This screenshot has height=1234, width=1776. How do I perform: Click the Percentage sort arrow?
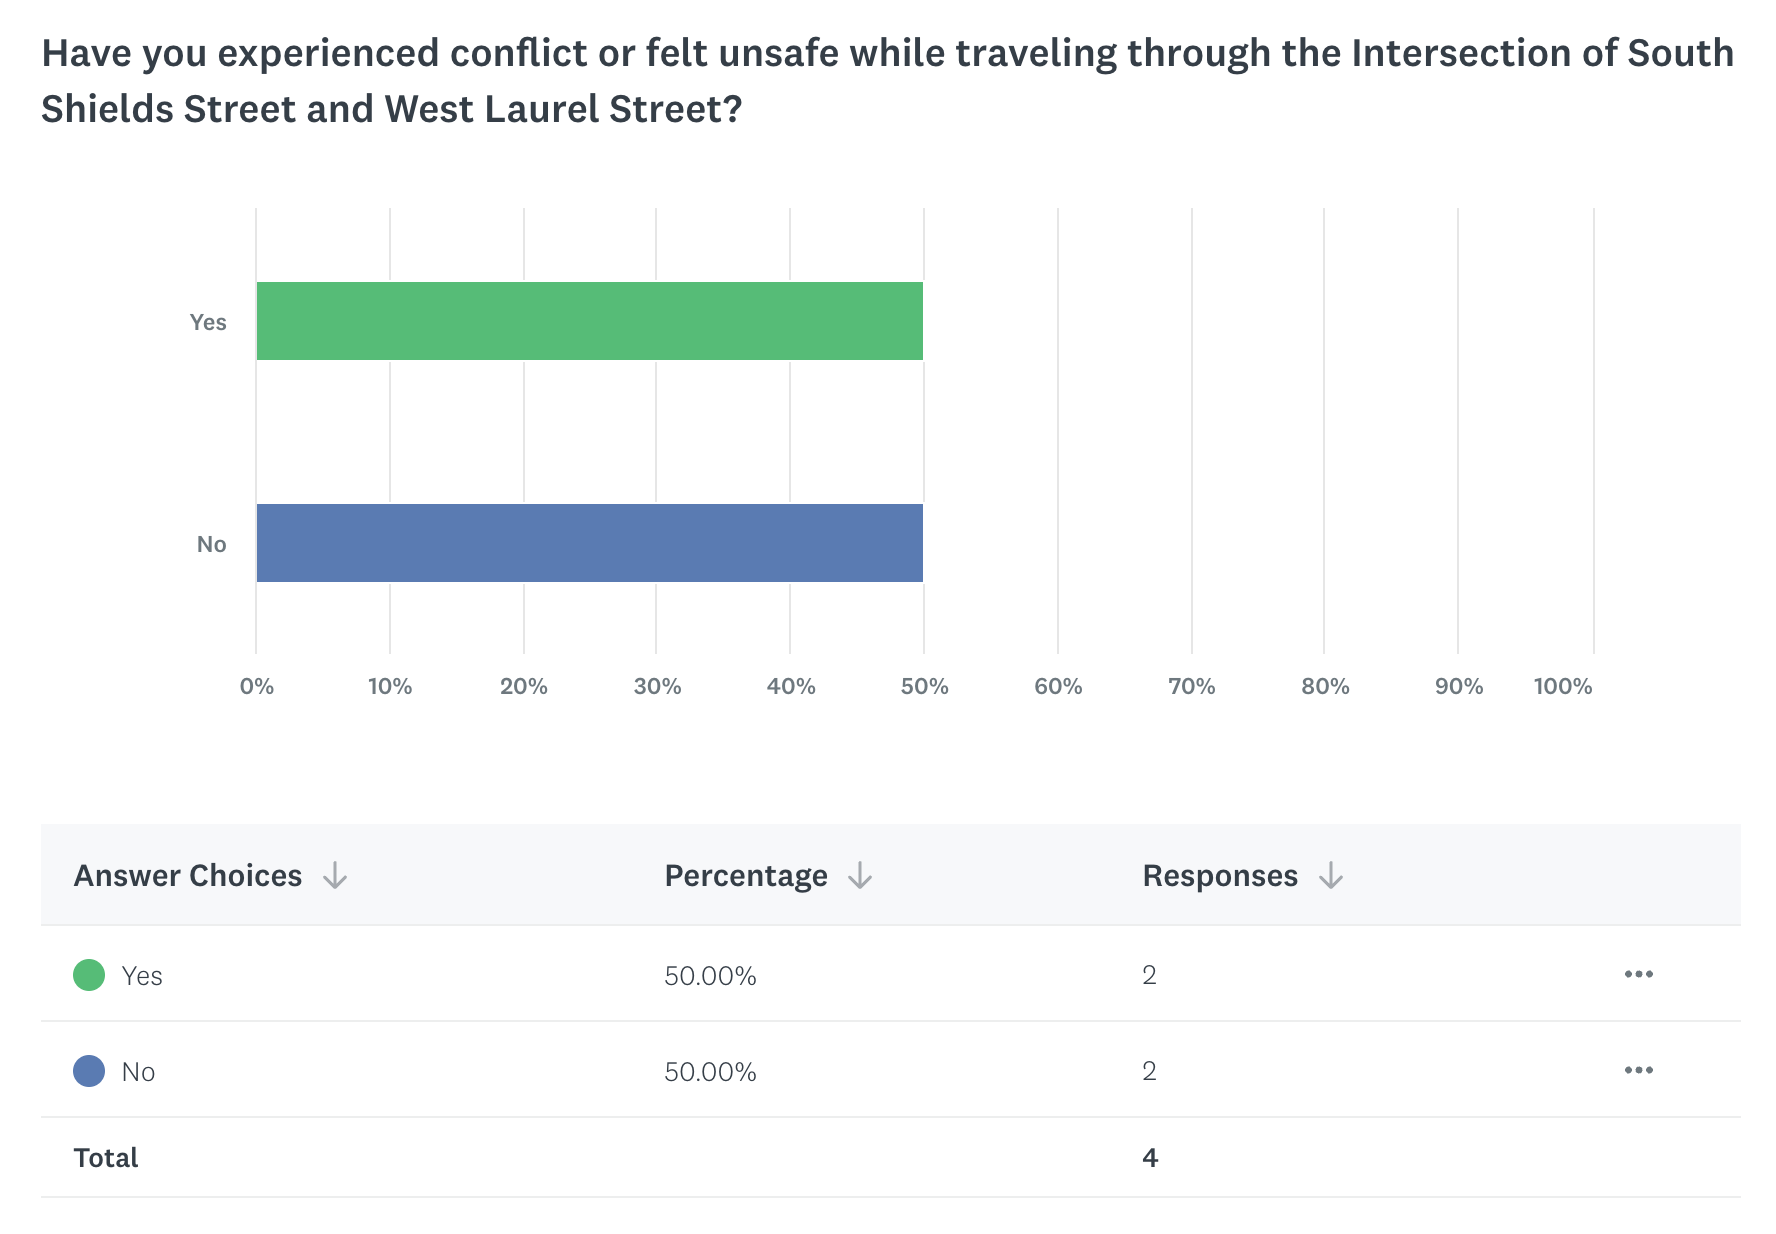(x=860, y=877)
